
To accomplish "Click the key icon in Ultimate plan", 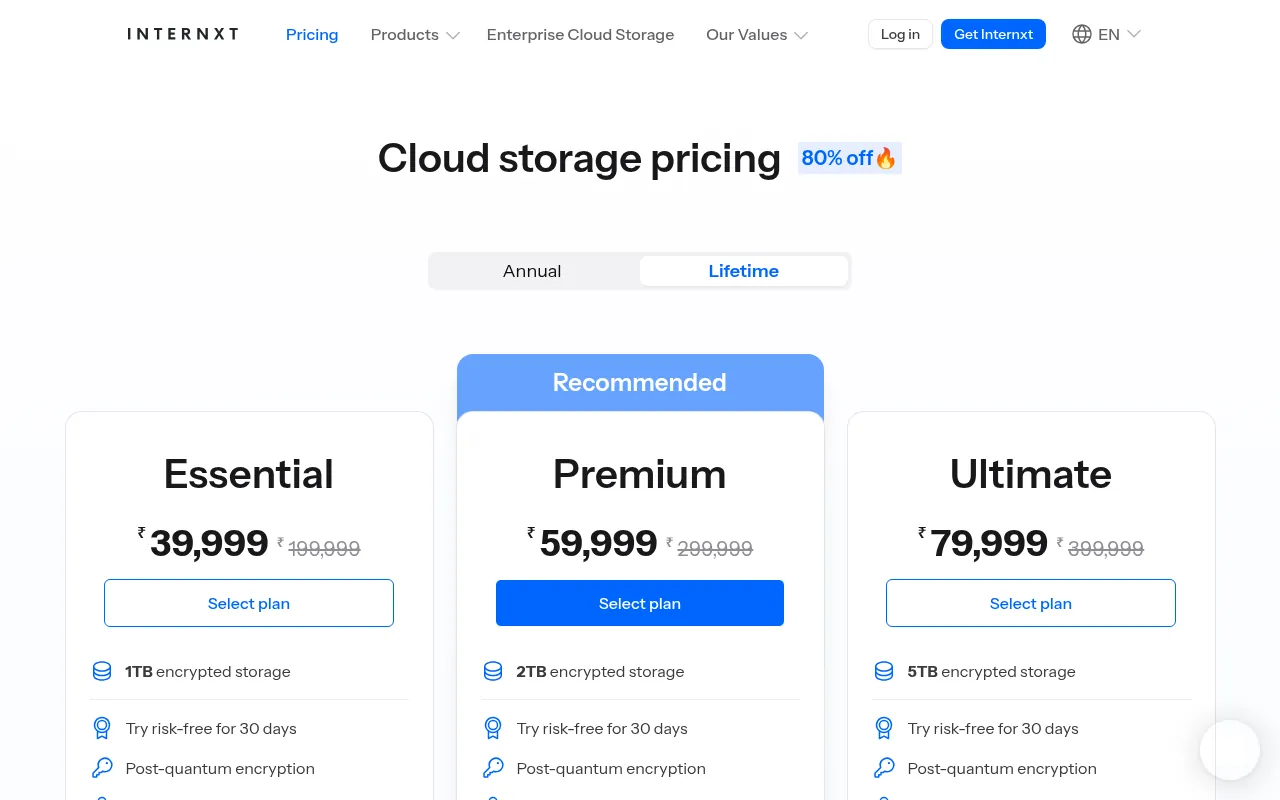I will (x=884, y=768).
